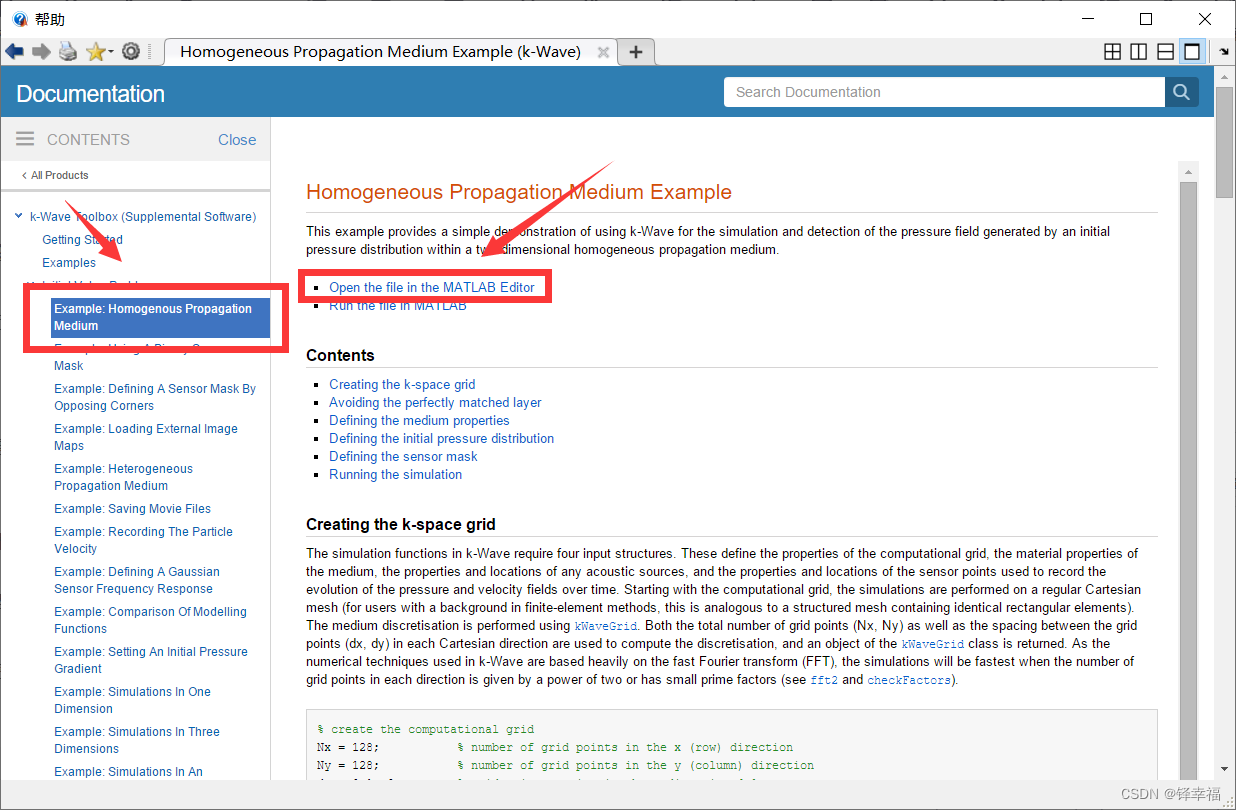
Task: Switch to the tiled grid layout
Action: [x=1112, y=51]
